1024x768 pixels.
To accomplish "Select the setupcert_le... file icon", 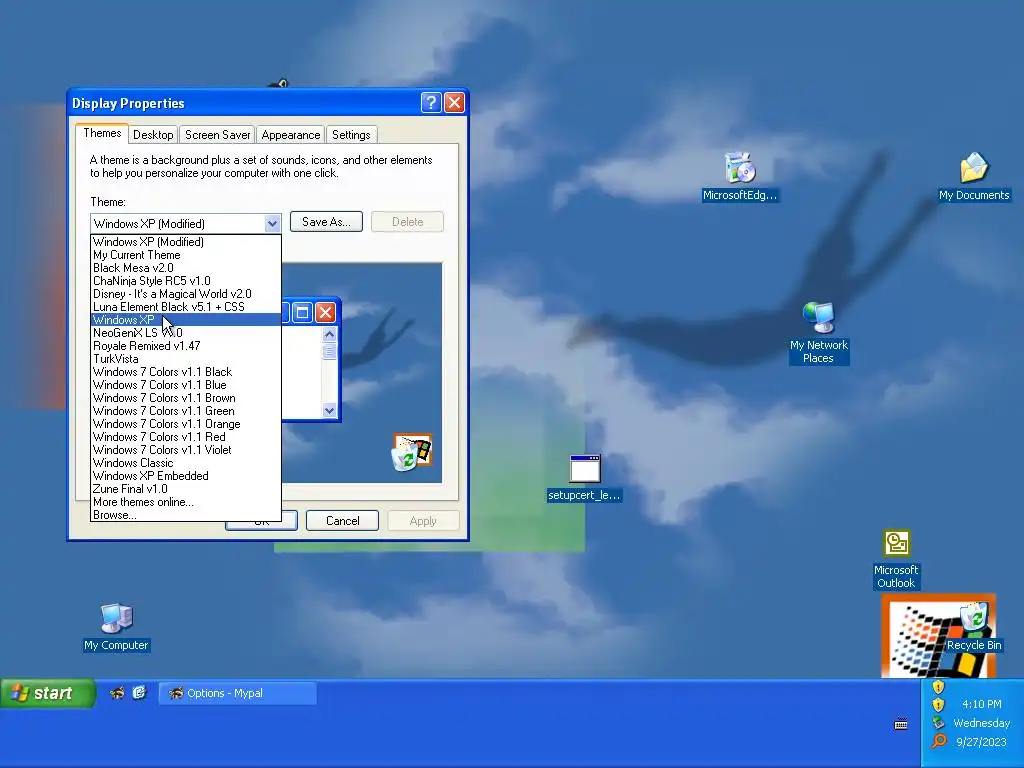I will pyautogui.click(x=584, y=478).
